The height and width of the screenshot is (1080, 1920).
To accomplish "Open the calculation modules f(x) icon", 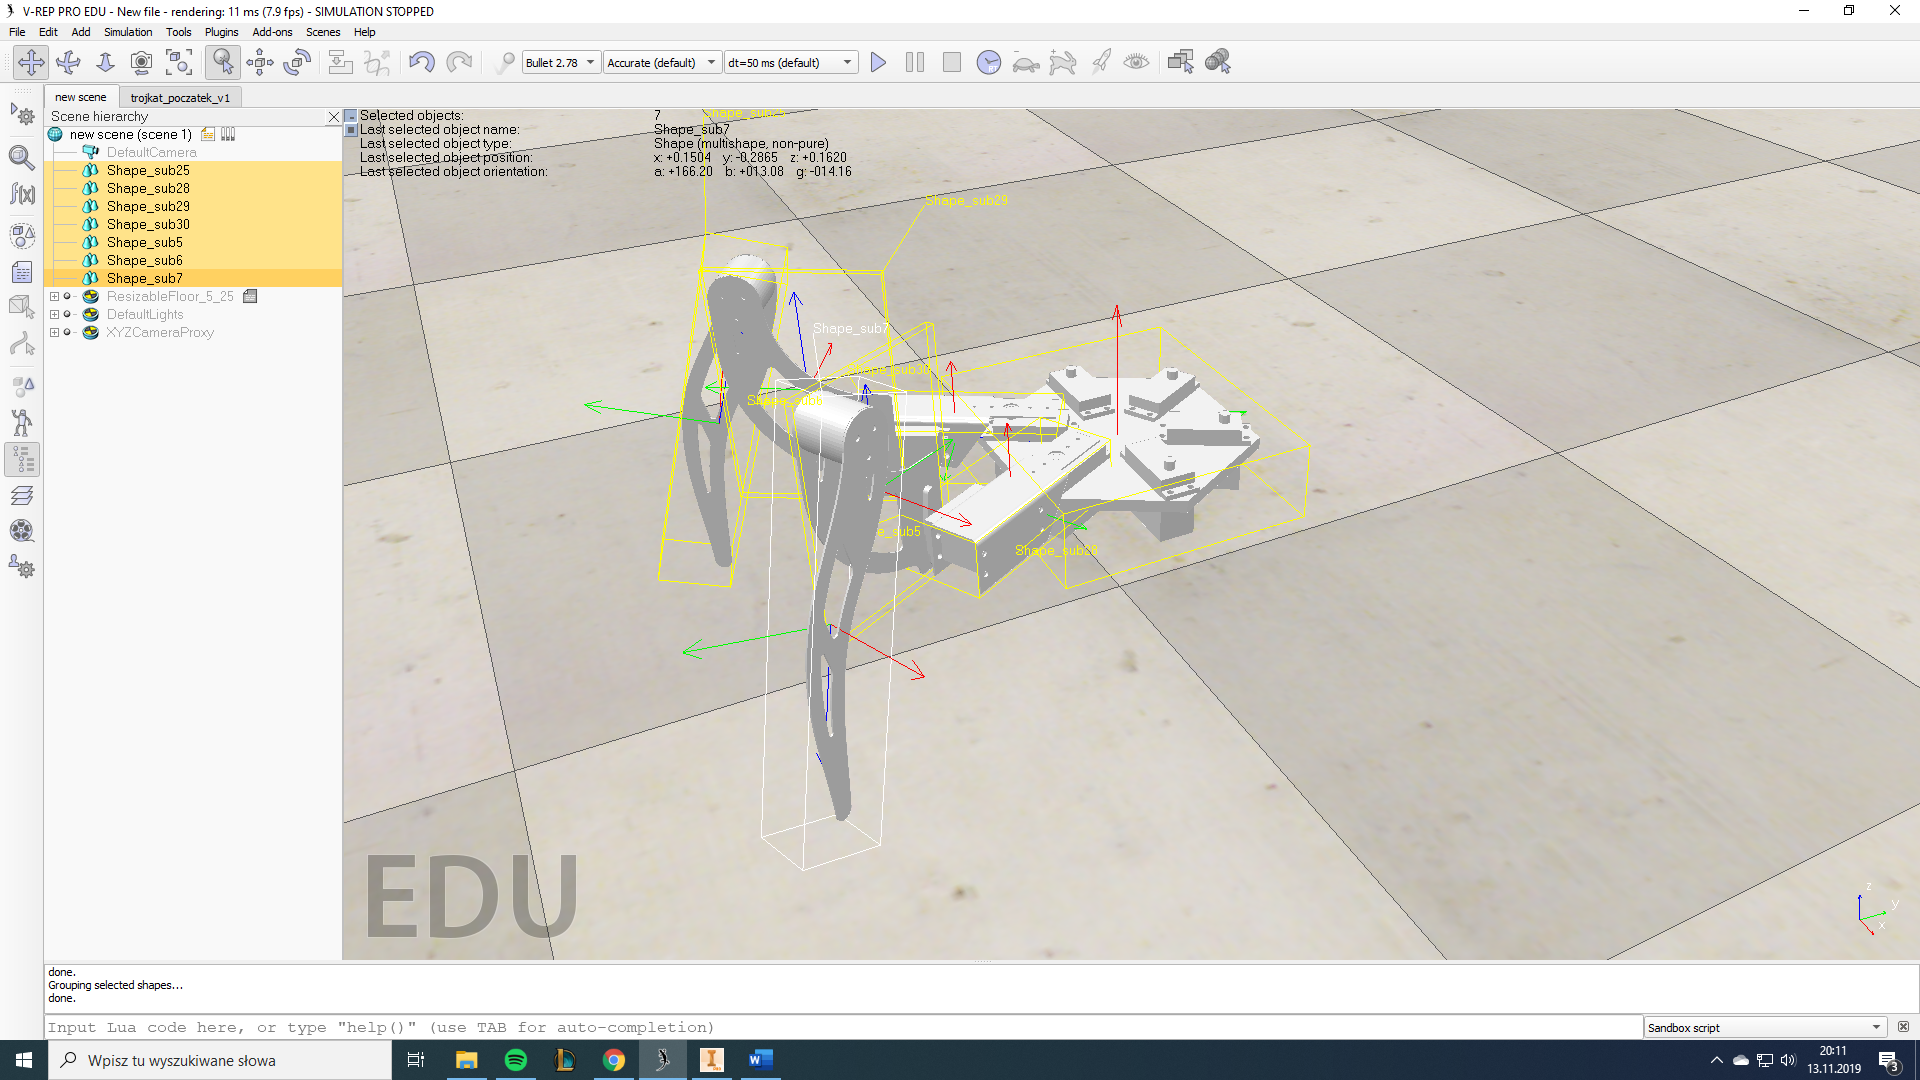I will (x=22, y=194).
